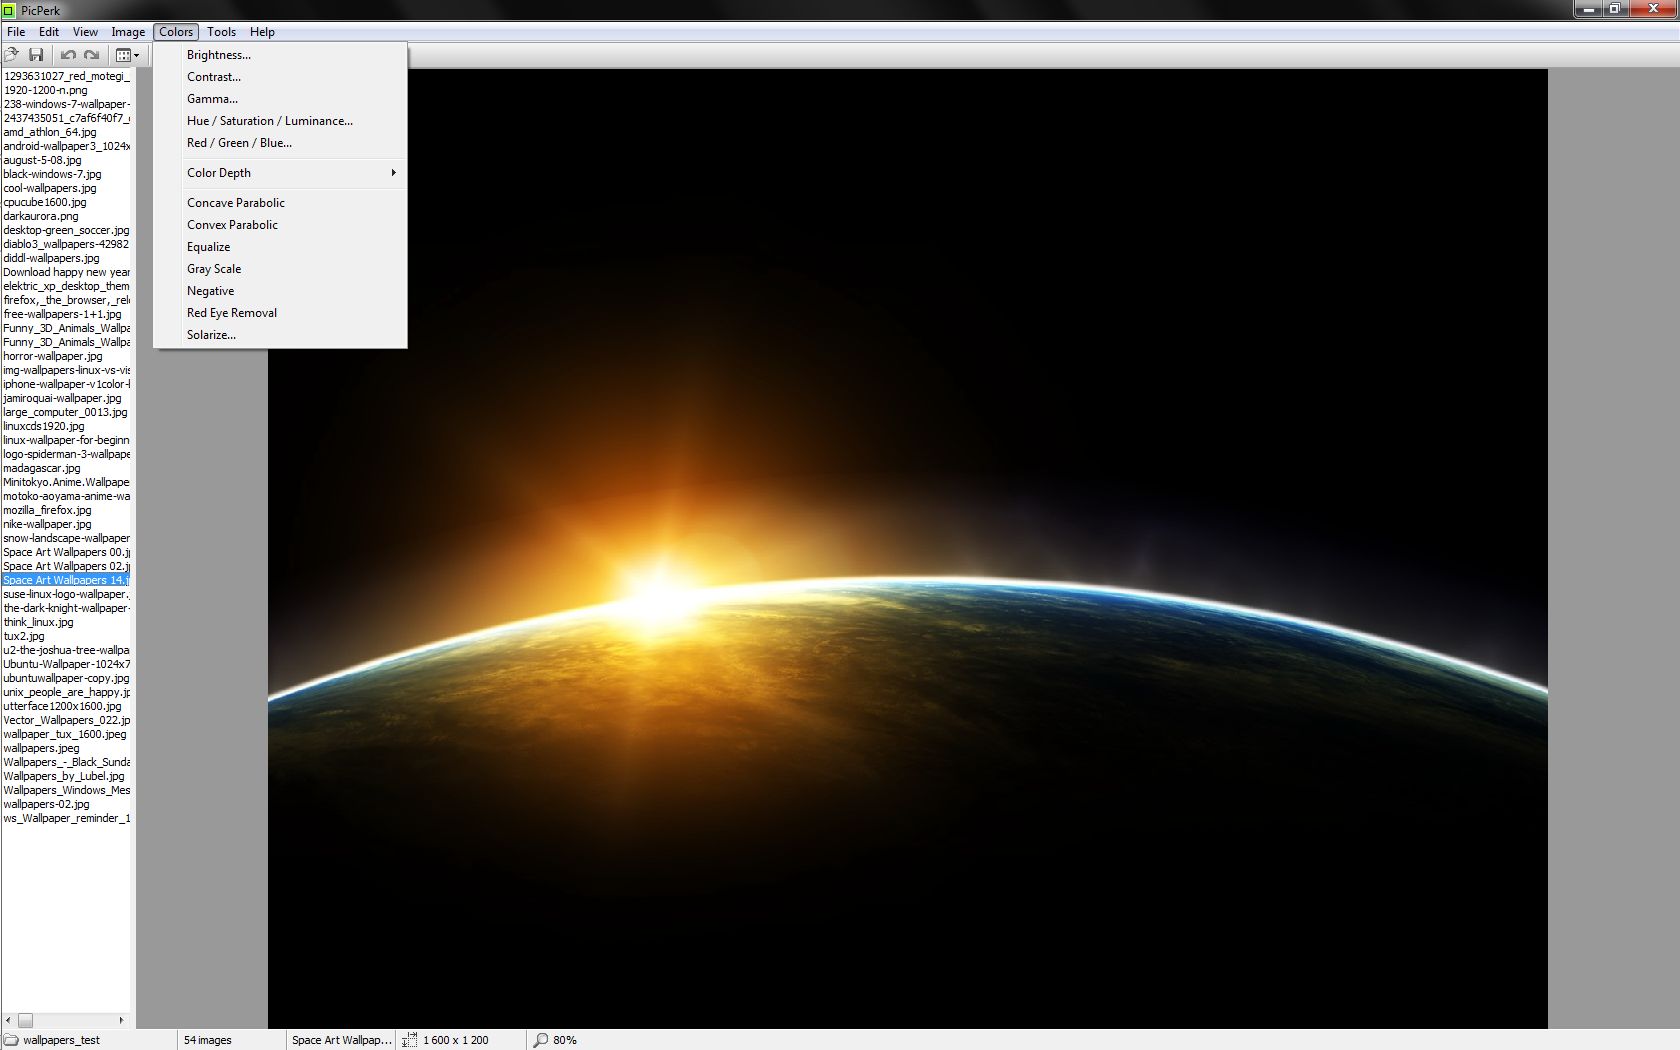The width and height of the screenshot is (1680, 1050).
Task: Select file Space Art Wallpapers 02
Action: 66,566
